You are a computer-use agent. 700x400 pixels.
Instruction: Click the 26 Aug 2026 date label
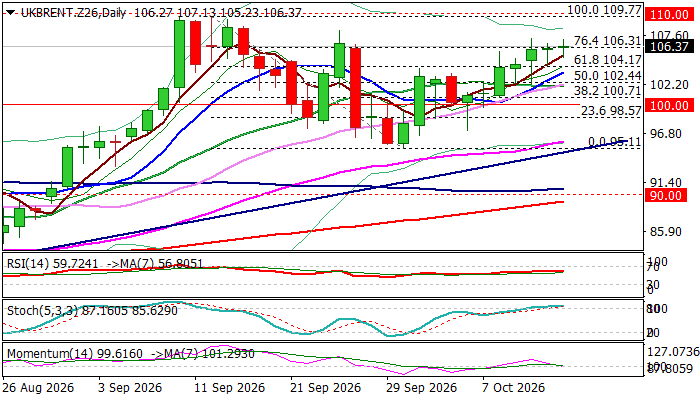(38, 388)
